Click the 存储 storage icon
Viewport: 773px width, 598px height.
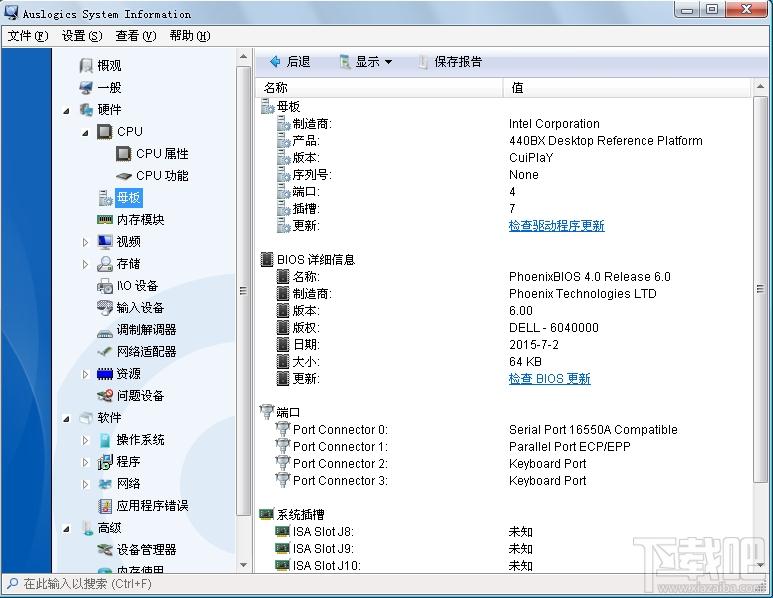tap(105, 264)
